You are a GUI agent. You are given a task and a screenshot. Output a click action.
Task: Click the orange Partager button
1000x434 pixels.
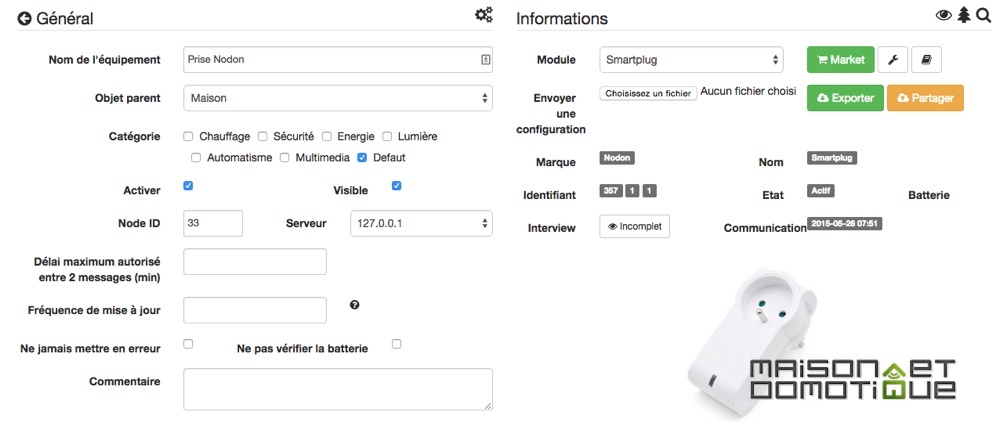tap(925, 98)
